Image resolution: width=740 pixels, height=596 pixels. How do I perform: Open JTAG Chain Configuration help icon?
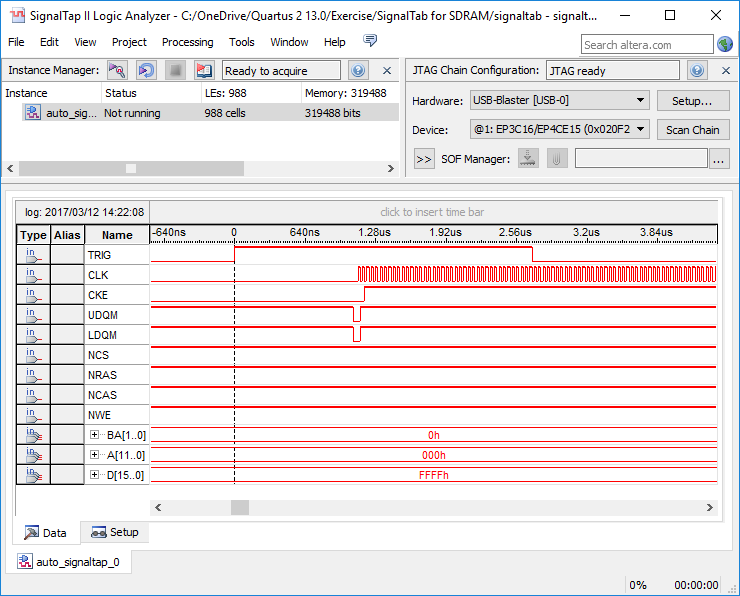pos(697,71)
